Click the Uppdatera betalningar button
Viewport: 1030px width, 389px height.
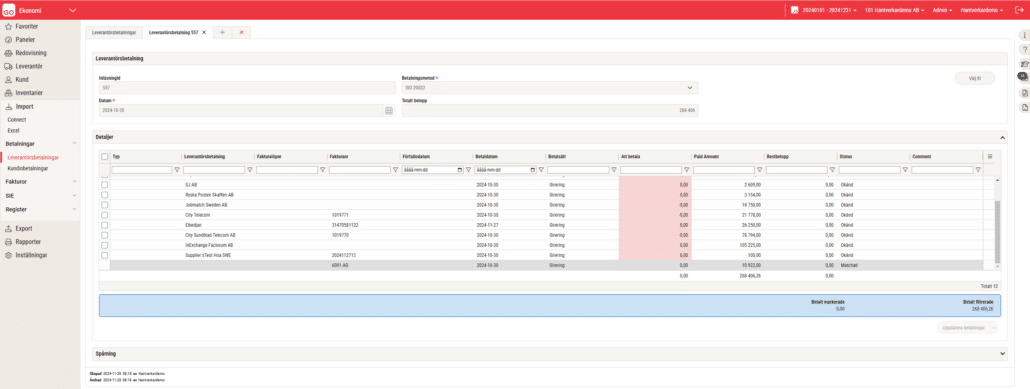964,327
